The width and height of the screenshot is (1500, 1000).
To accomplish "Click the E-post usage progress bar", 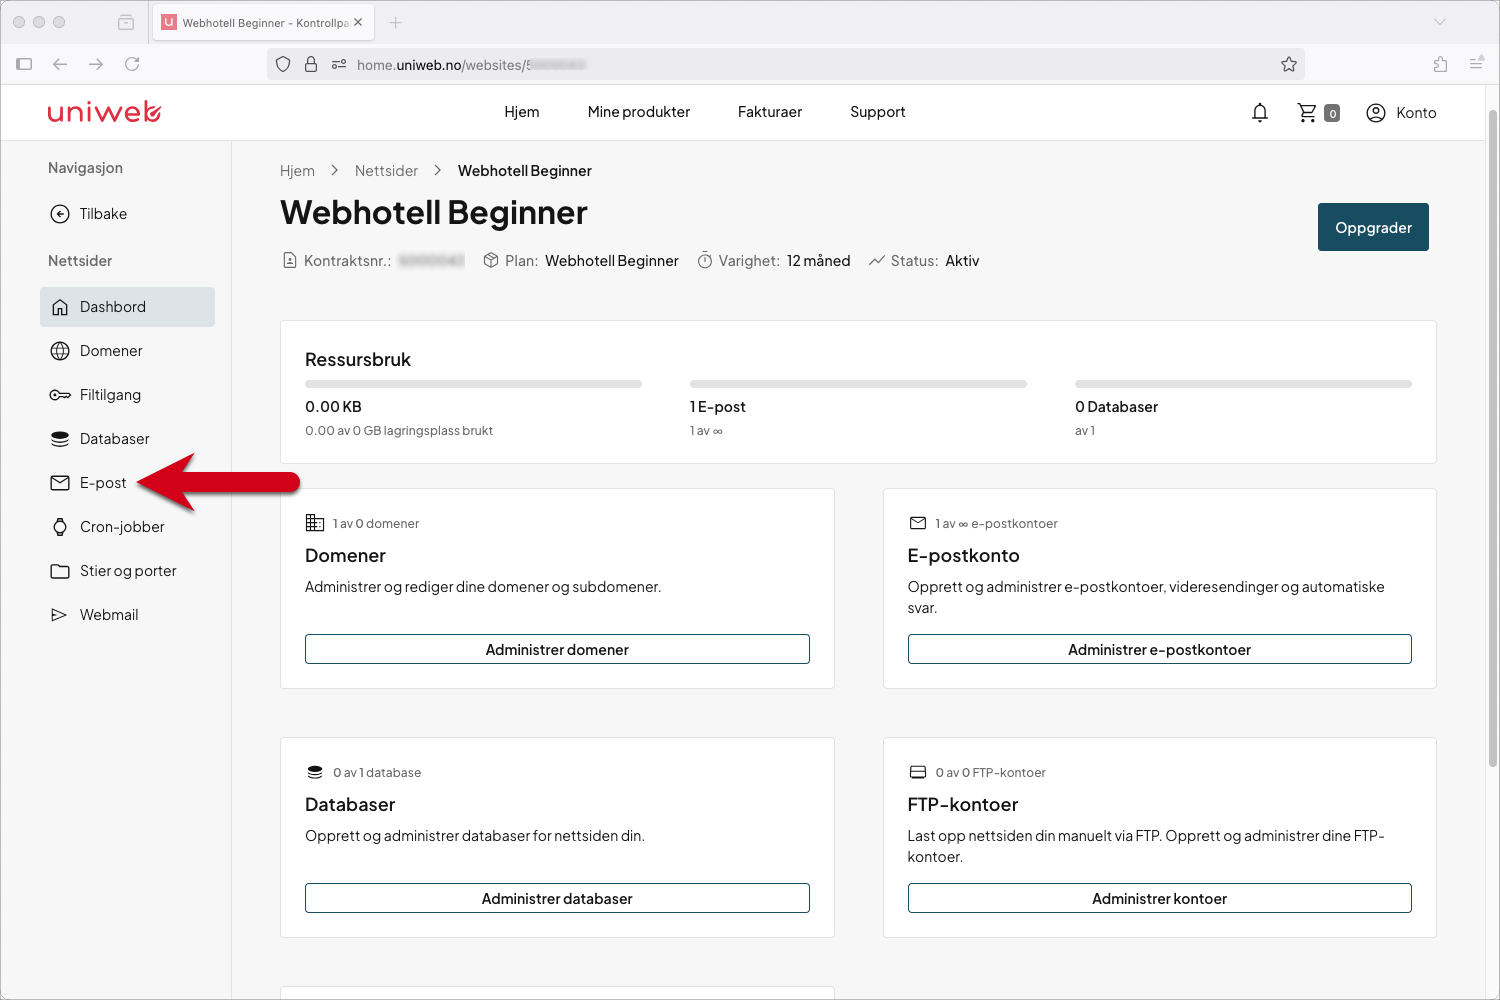I will pos(858,384).
